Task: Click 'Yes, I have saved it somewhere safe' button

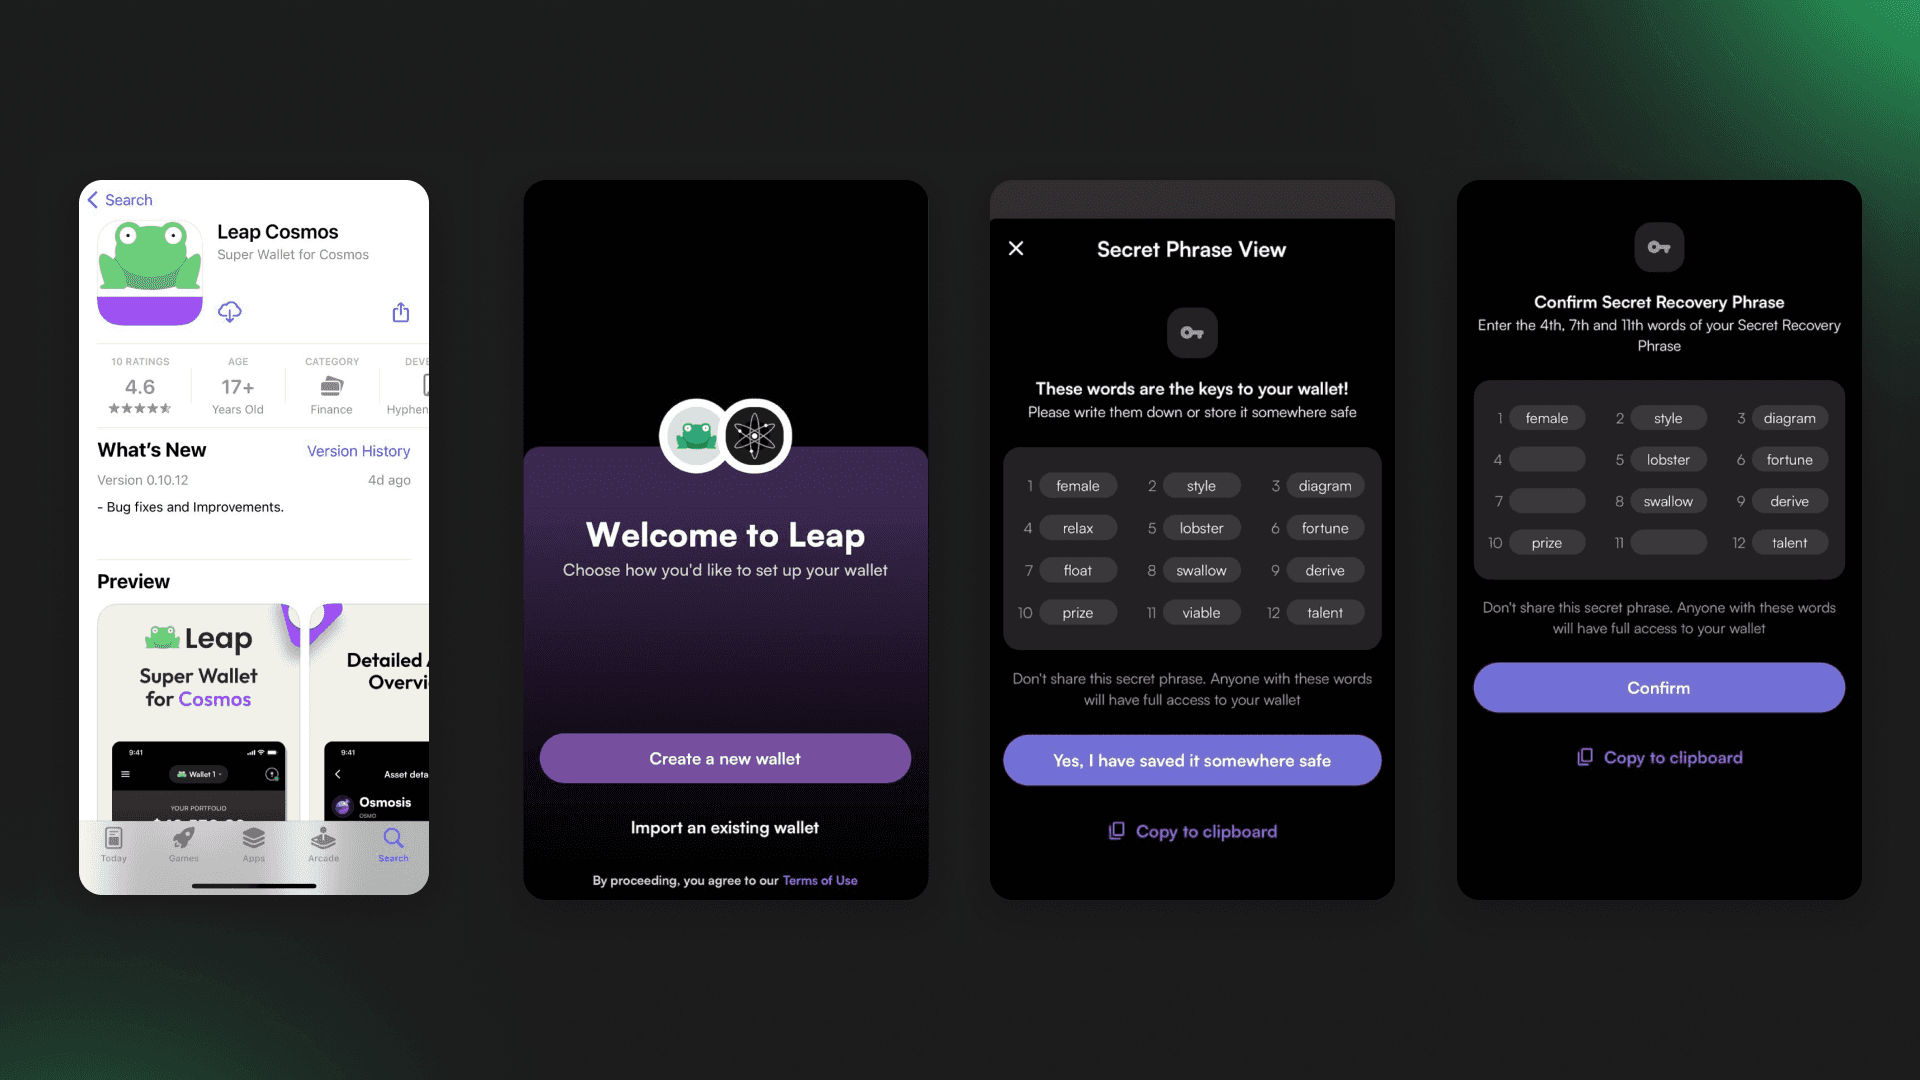Action: (x=1191, y=760)
